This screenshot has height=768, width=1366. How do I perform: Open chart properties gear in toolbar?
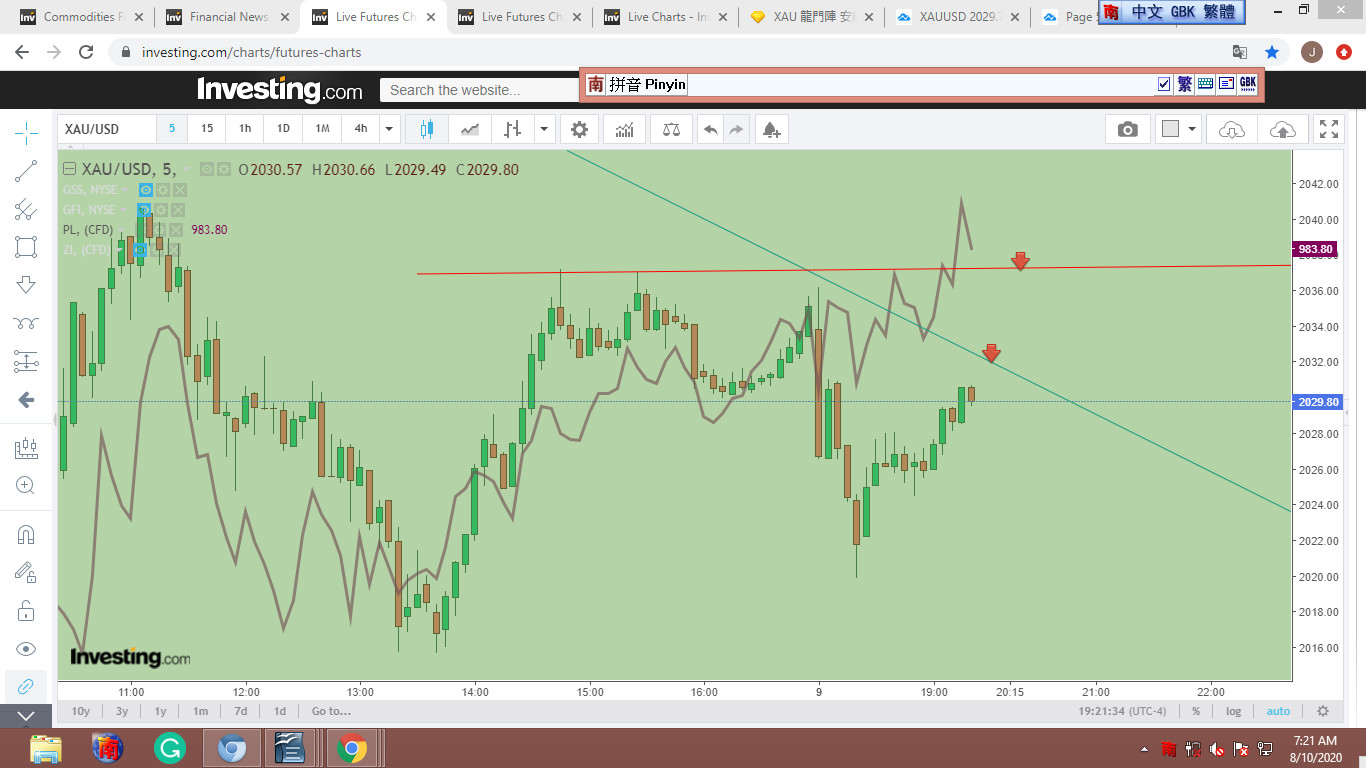579,129
